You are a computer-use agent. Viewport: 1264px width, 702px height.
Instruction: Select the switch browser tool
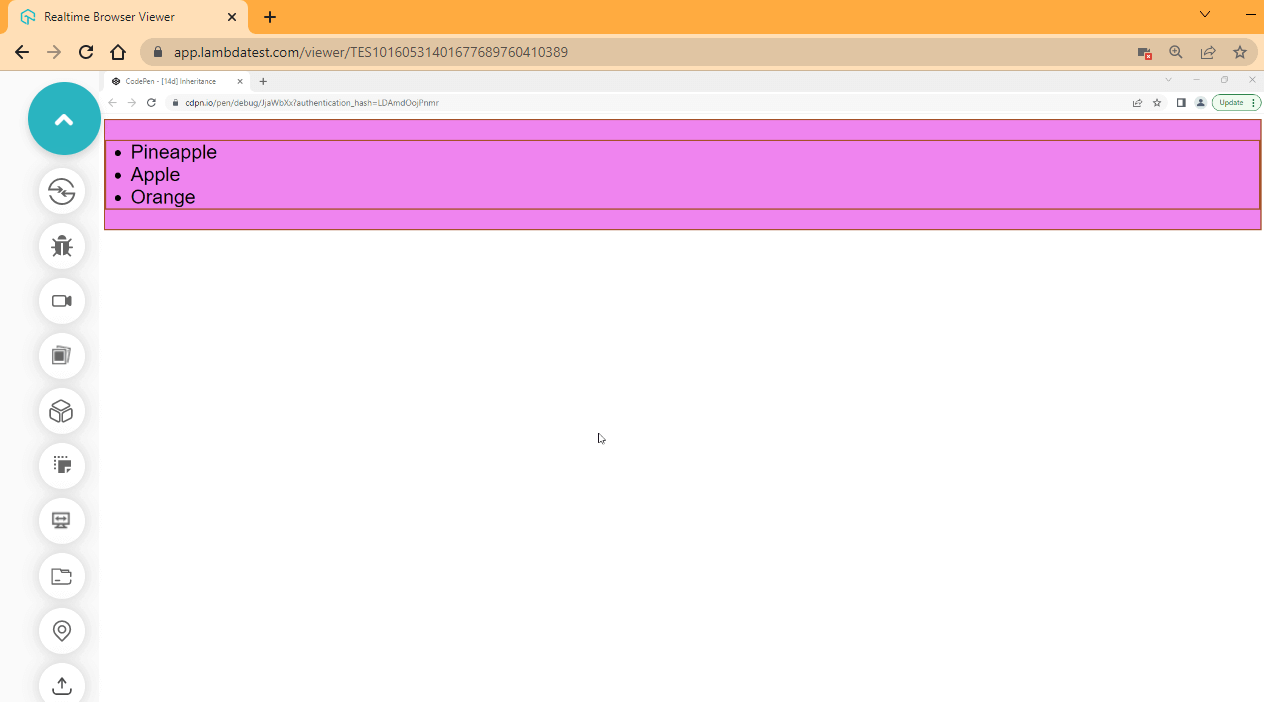[62, 192]
